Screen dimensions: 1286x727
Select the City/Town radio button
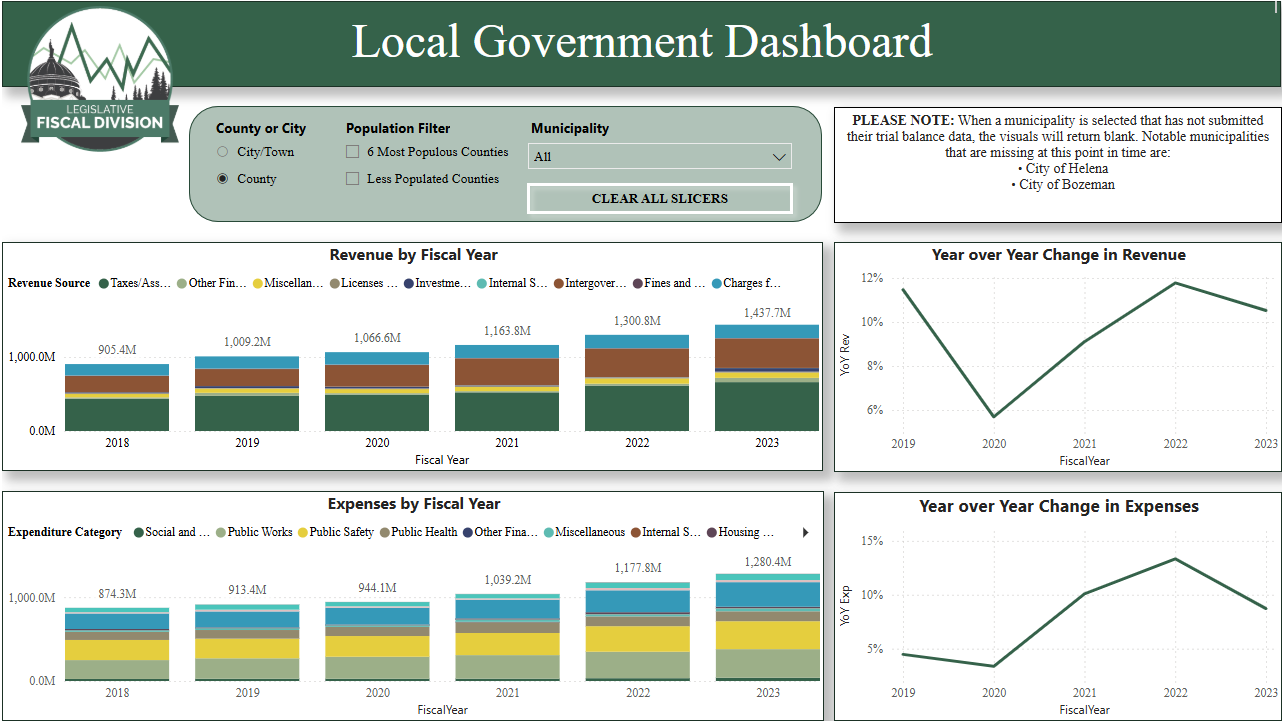(223, 152)
